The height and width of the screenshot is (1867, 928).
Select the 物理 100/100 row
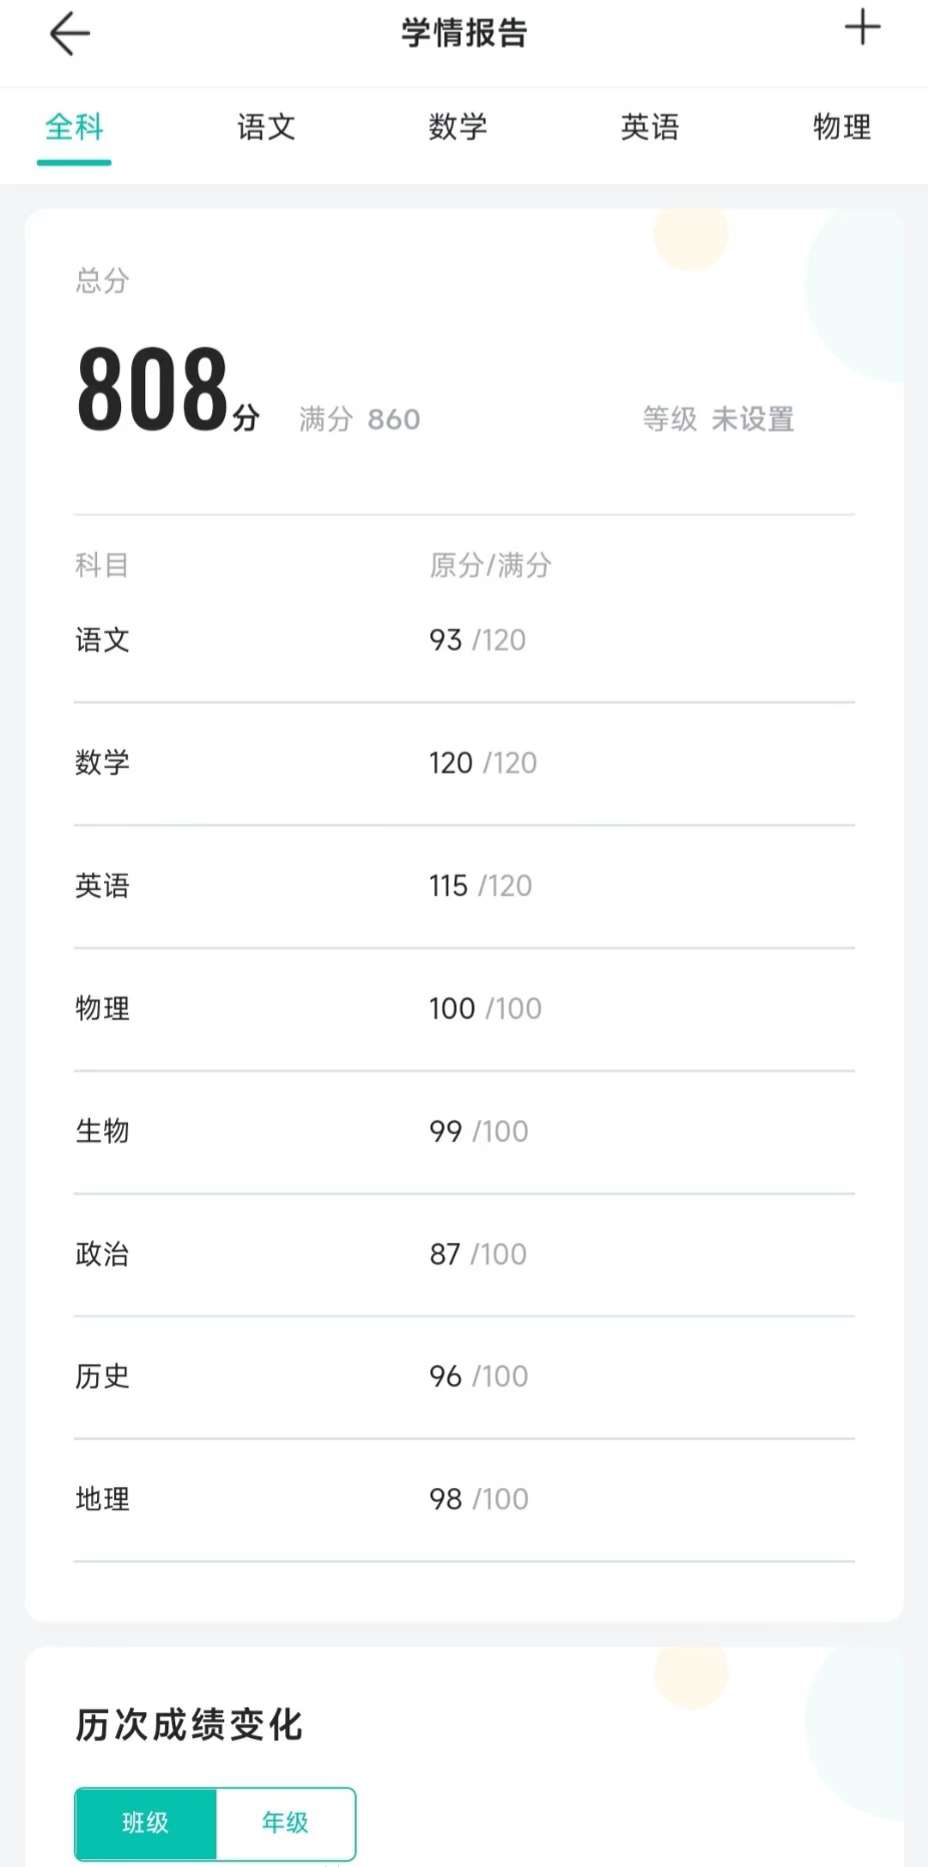click(x=464, y=1008)
